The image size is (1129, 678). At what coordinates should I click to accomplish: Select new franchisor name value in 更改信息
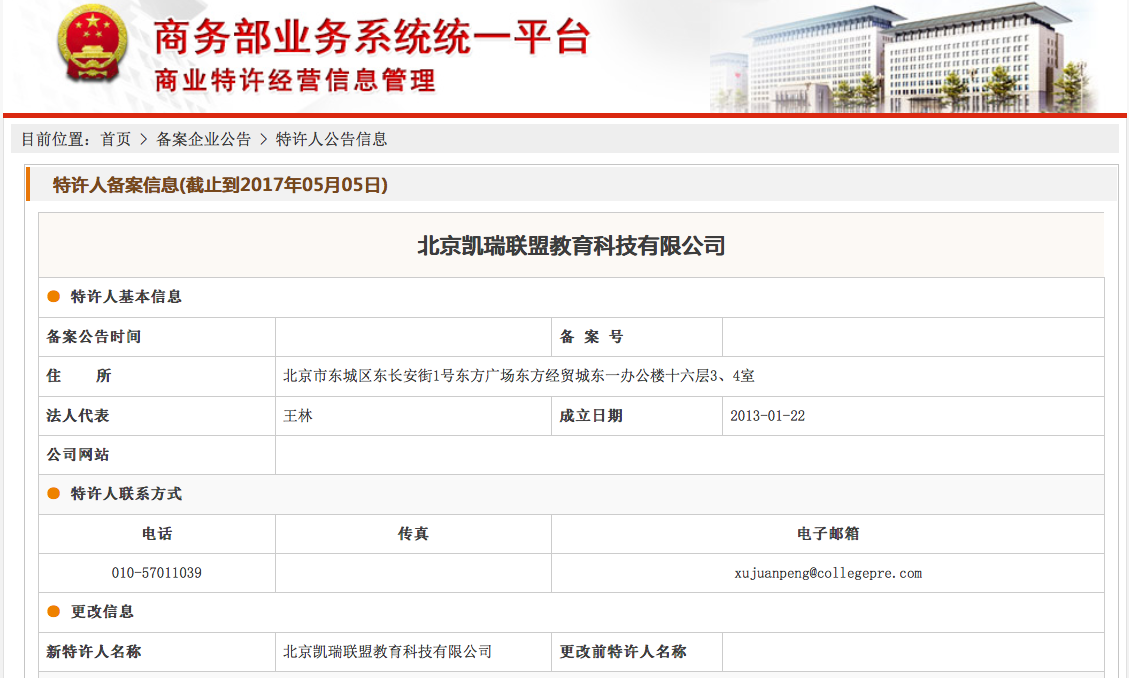coord(387,652)
